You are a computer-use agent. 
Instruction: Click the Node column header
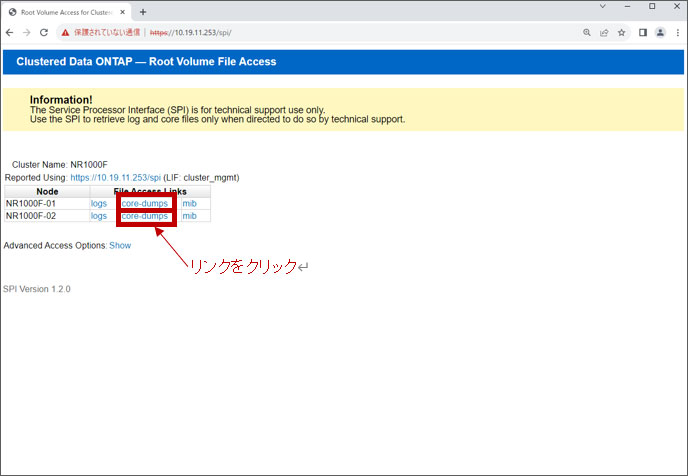47,191
